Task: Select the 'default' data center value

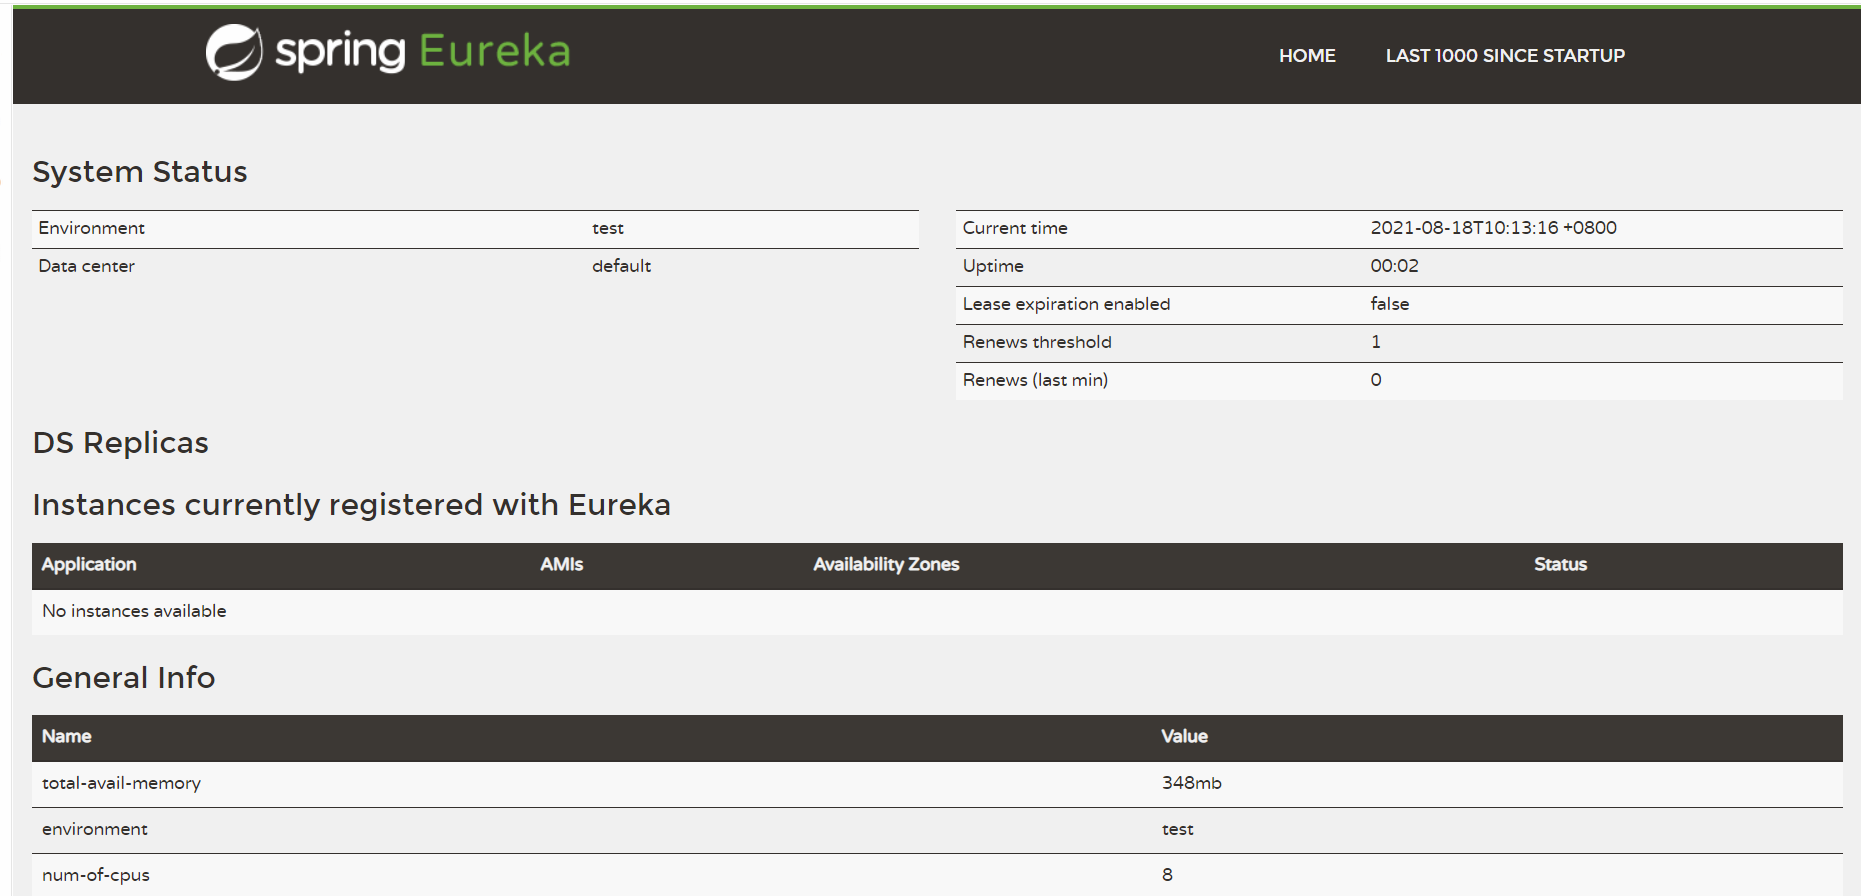Action: [621, 266]
